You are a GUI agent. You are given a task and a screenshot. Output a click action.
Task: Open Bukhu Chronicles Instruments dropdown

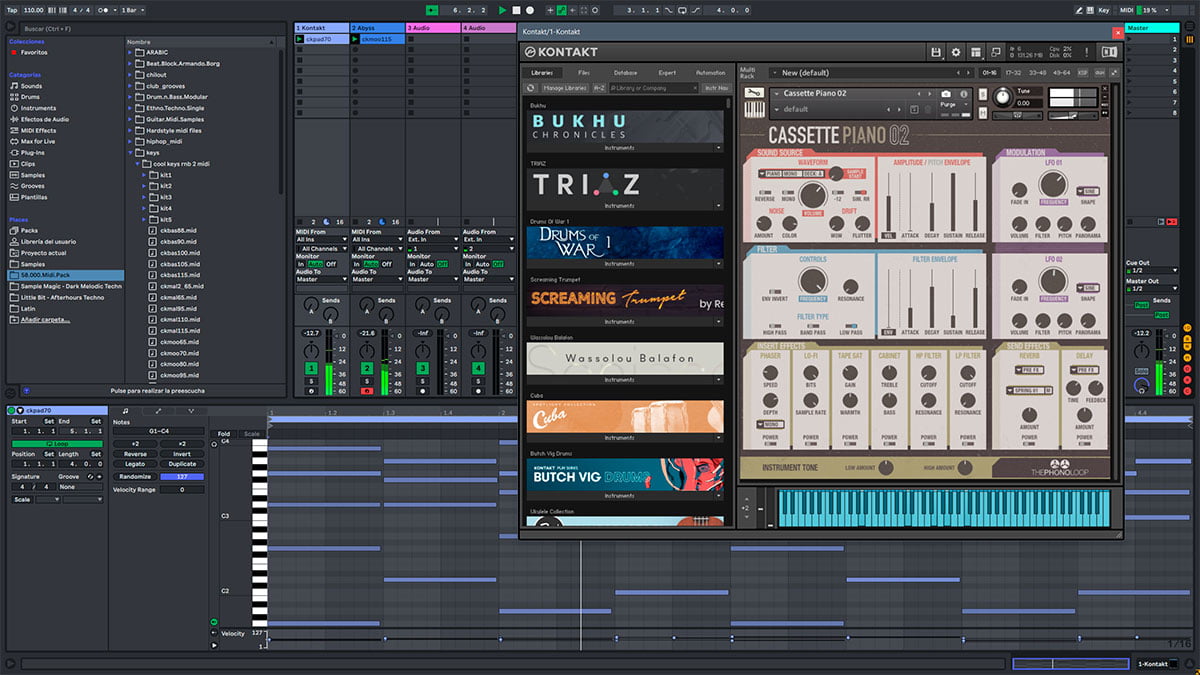[x=626, y=148]
